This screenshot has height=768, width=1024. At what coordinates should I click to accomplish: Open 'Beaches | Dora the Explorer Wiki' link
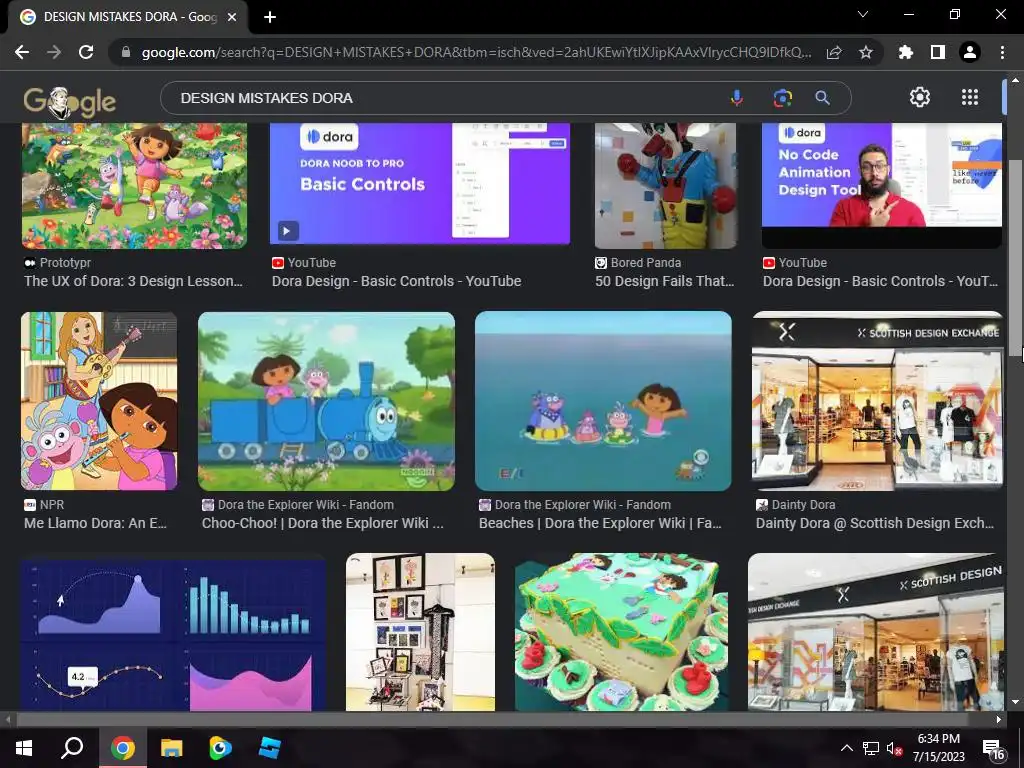point(600,523)
